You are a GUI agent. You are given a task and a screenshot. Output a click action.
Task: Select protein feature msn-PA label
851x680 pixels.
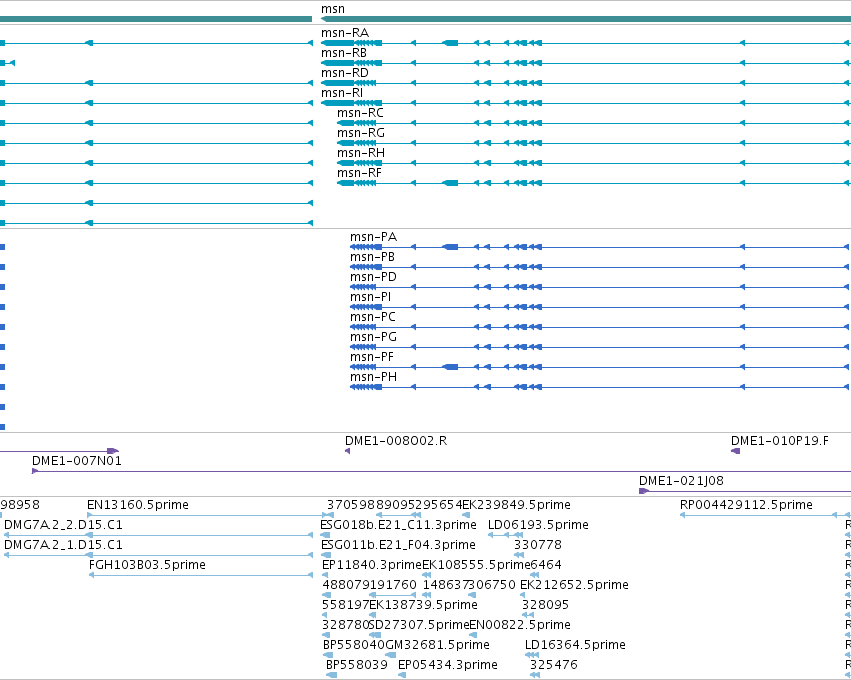pos(373,237)
